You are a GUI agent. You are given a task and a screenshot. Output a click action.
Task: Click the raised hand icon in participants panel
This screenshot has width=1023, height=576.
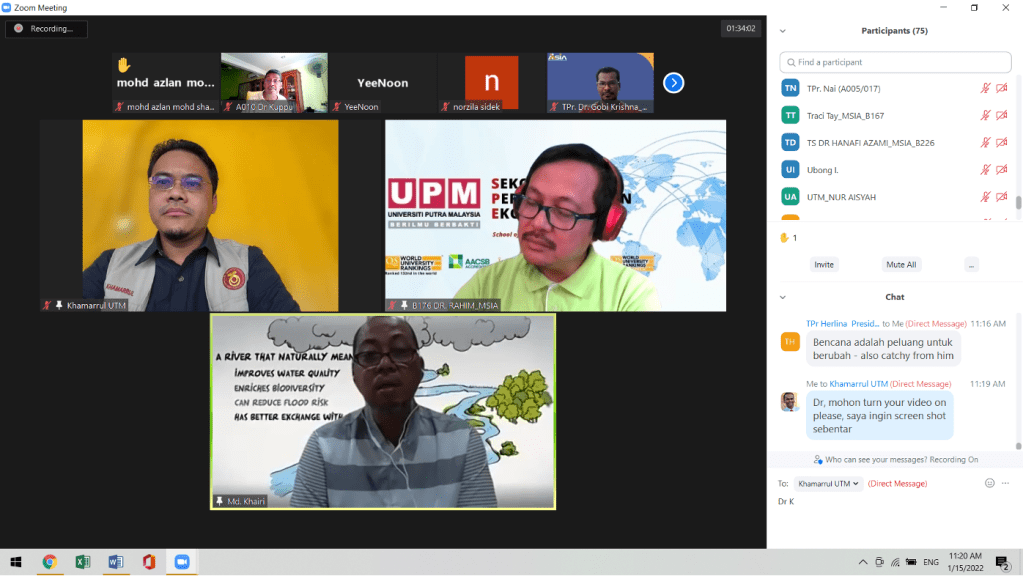point(784,238)
